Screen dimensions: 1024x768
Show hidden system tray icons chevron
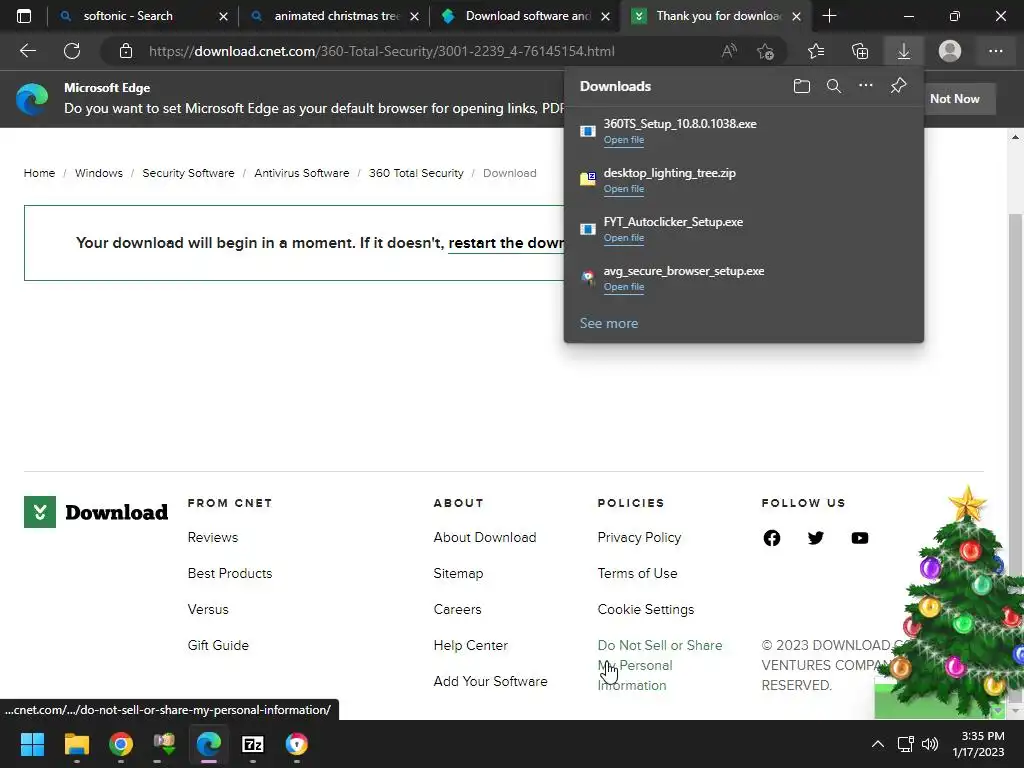(x=878, y=744)
